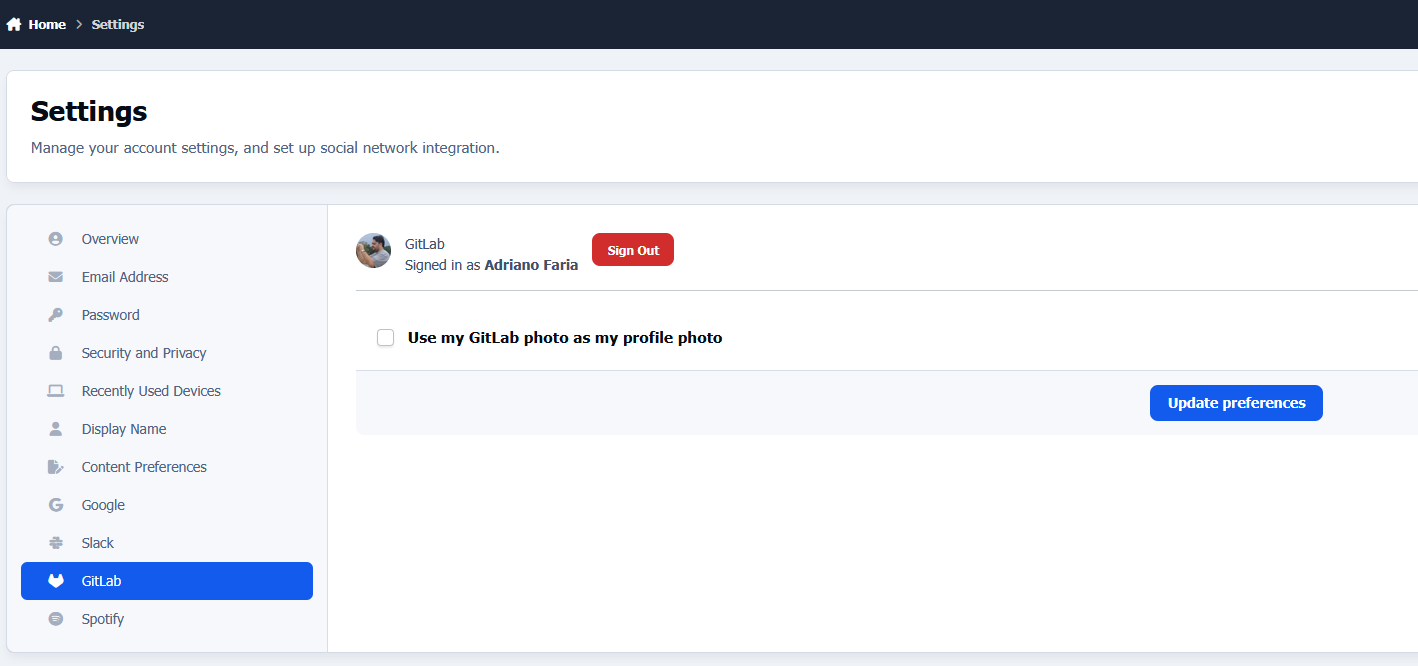
Task: Select the GitLab integration item
Action: click(167, 581)
